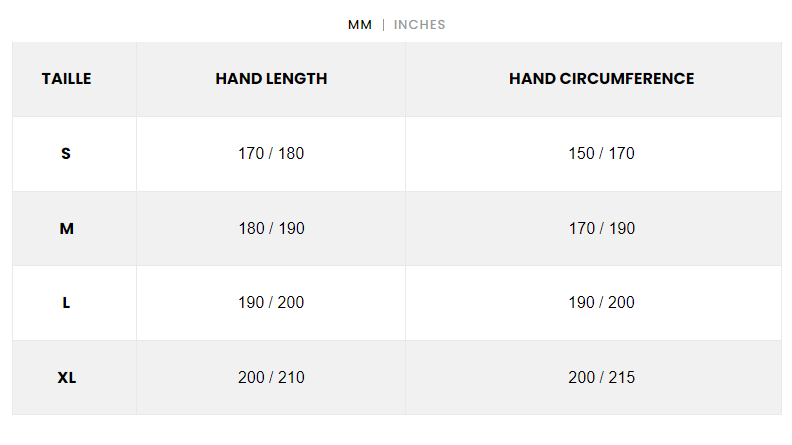792x445 pixels.
Task: Choose size S in the table
Action: [66, 154]
